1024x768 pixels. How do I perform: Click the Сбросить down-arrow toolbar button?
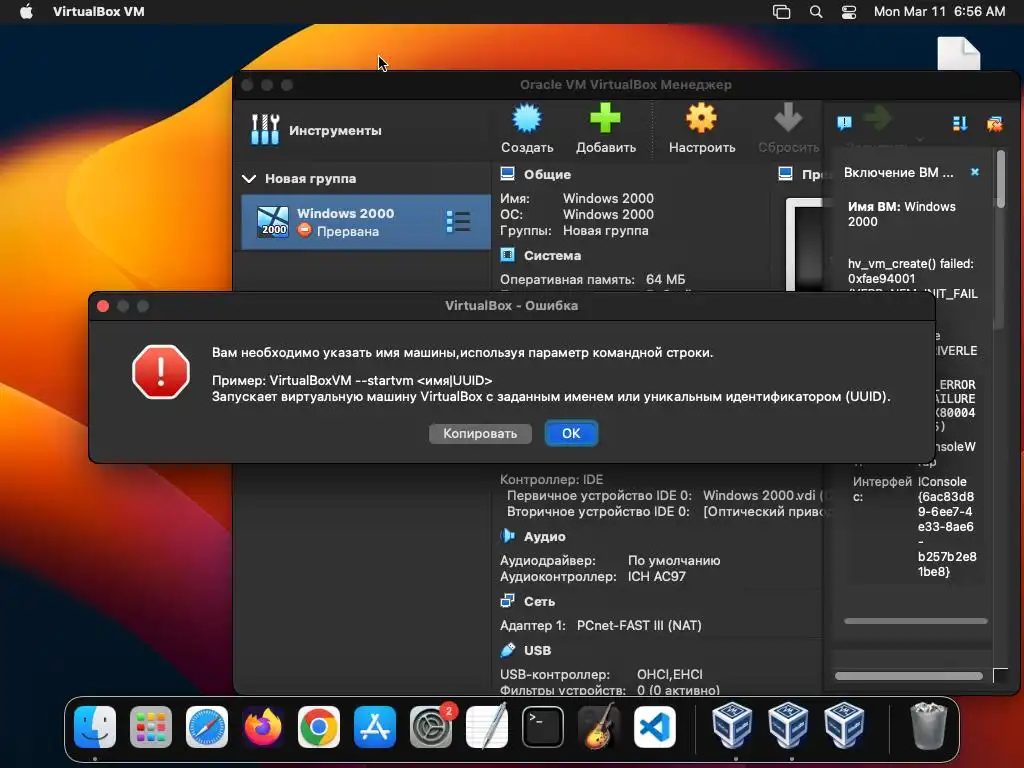(788, 129)
